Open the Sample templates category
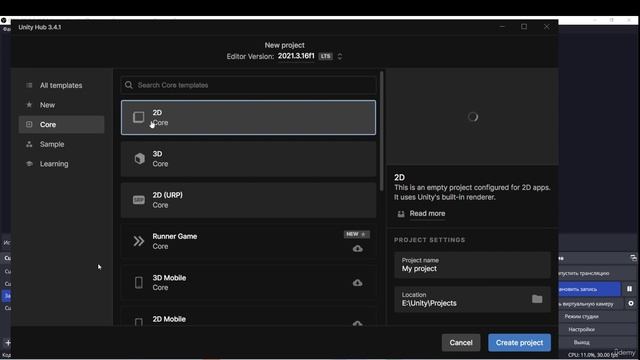Image resolution: width=640 pixels, height=360 pixels. [61, 144]
